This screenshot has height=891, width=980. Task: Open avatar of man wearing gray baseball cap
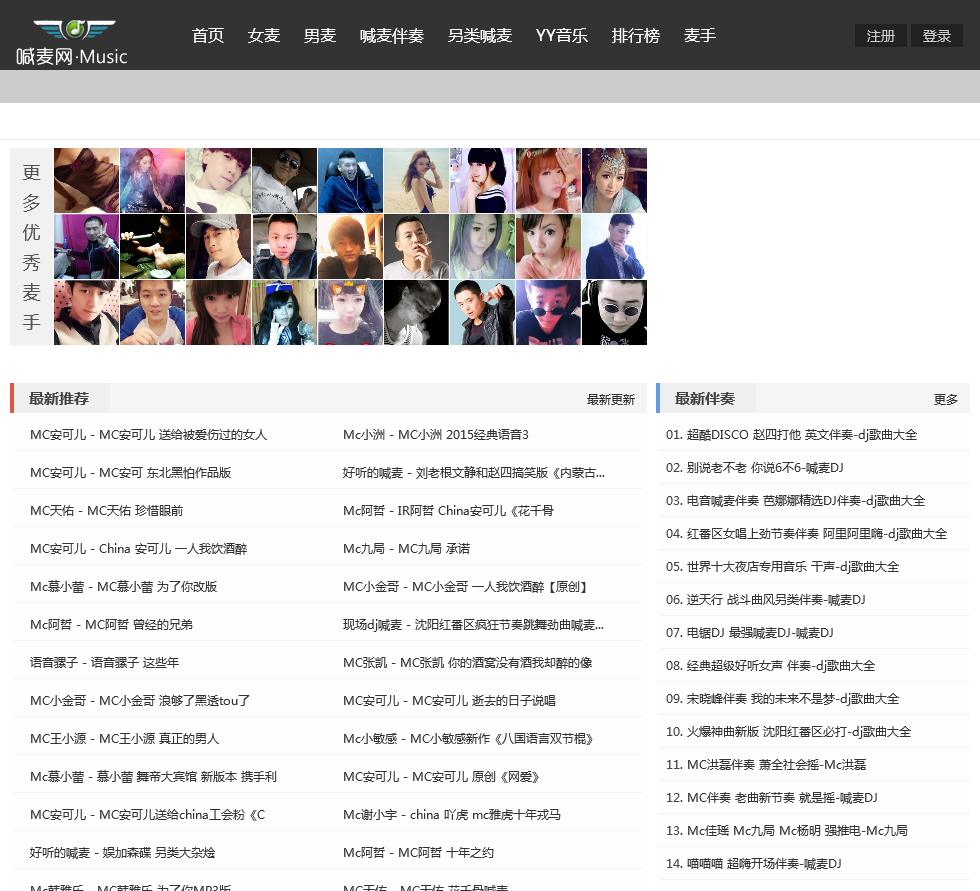click(218, 246)
